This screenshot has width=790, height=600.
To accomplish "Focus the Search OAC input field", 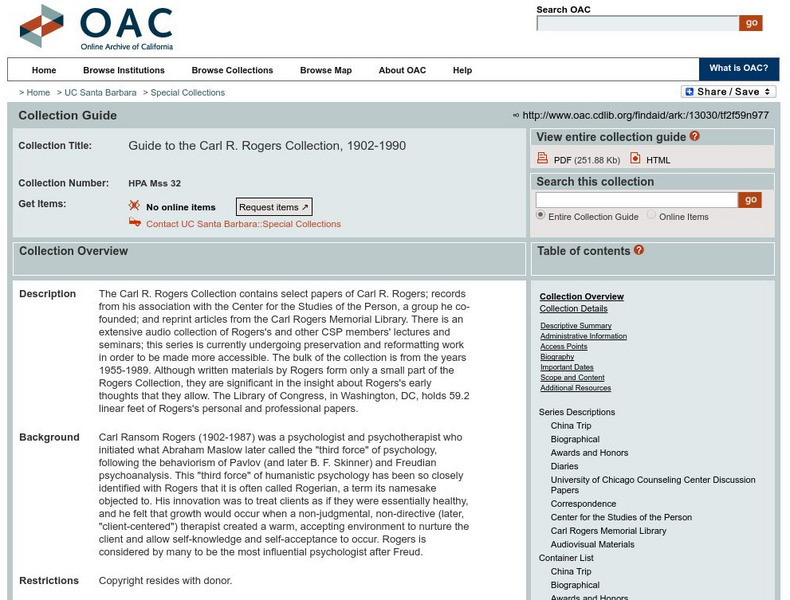I will [x=638, y=23].
